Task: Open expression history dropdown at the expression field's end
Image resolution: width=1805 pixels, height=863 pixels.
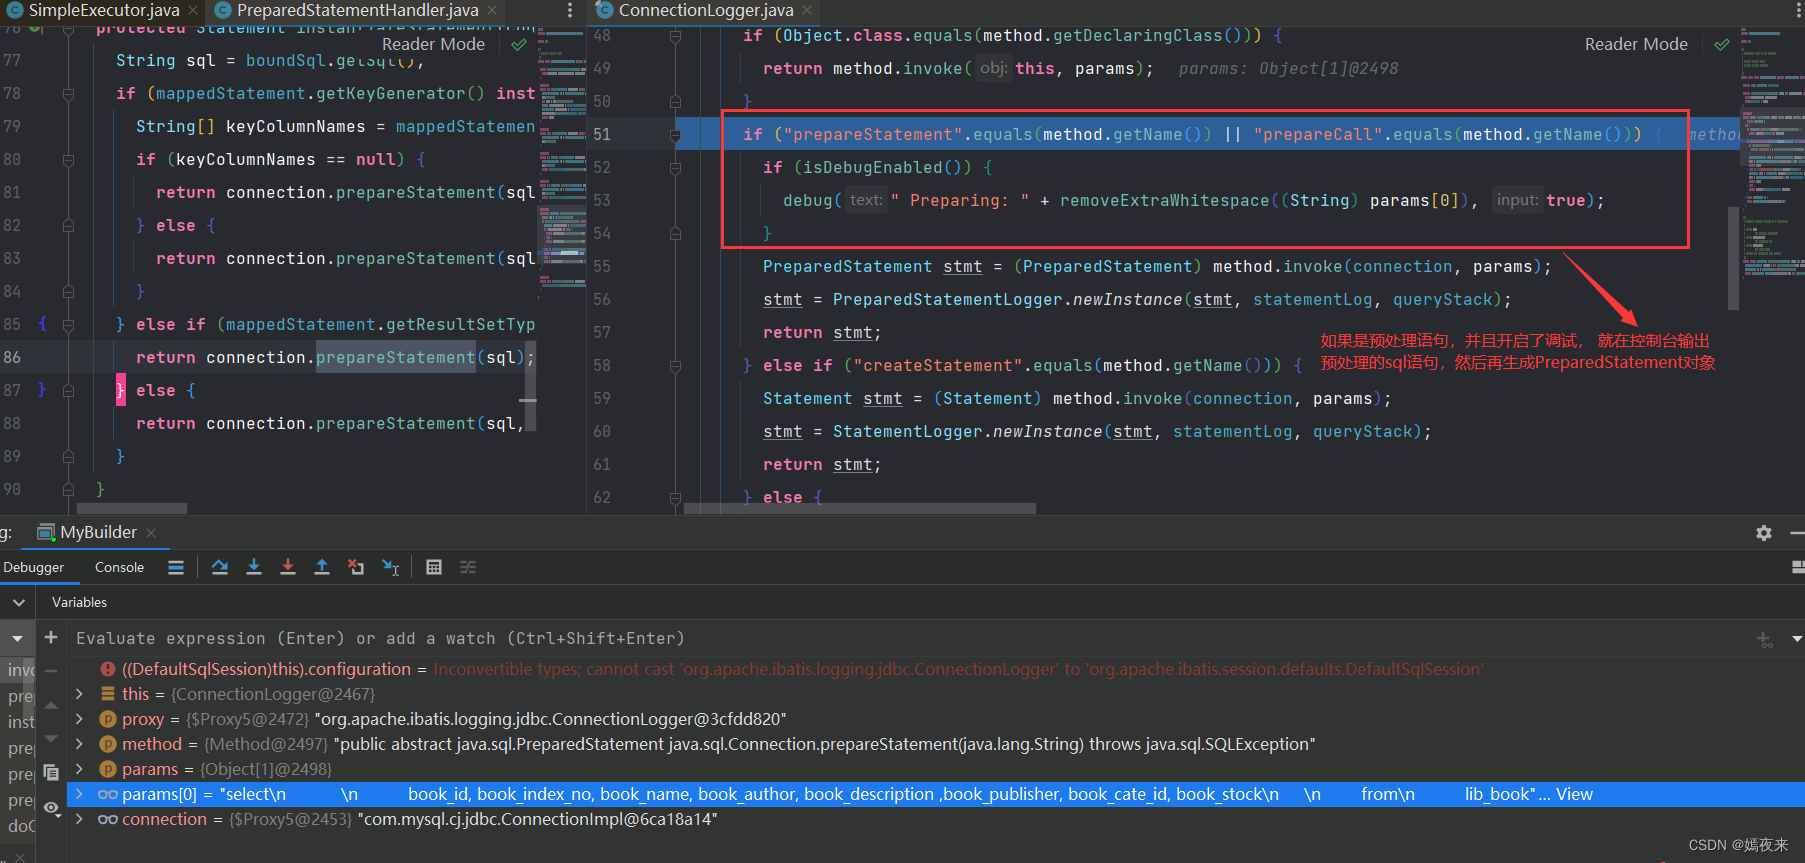Action: [1796, 638]
